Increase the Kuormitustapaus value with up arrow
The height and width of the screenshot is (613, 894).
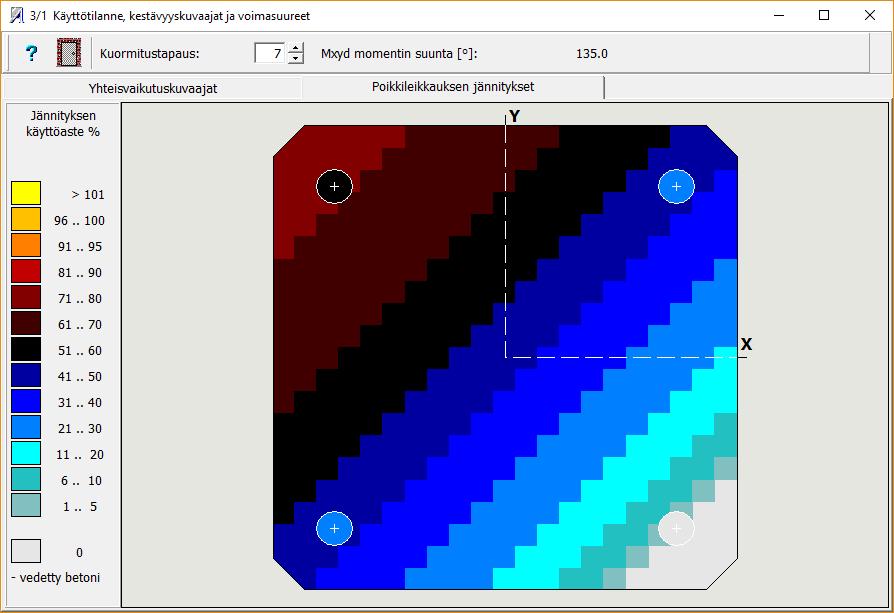tap(295, 48)
